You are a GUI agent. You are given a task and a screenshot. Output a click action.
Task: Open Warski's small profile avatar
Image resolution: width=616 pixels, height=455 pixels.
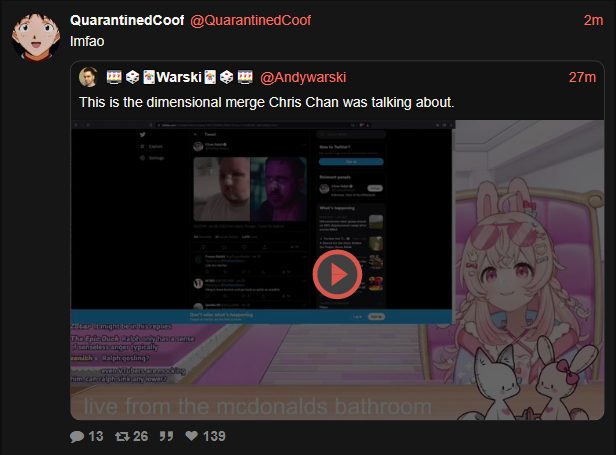(89, 77)
